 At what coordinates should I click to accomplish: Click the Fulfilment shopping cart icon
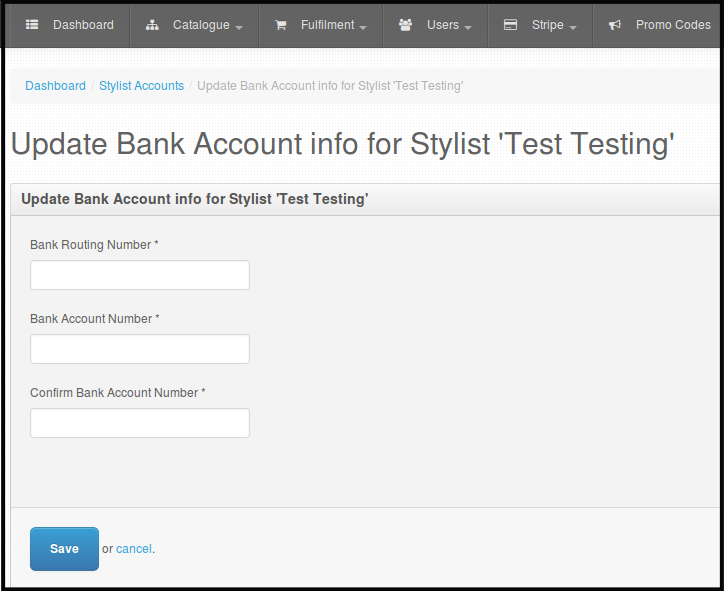pos(280,25)
